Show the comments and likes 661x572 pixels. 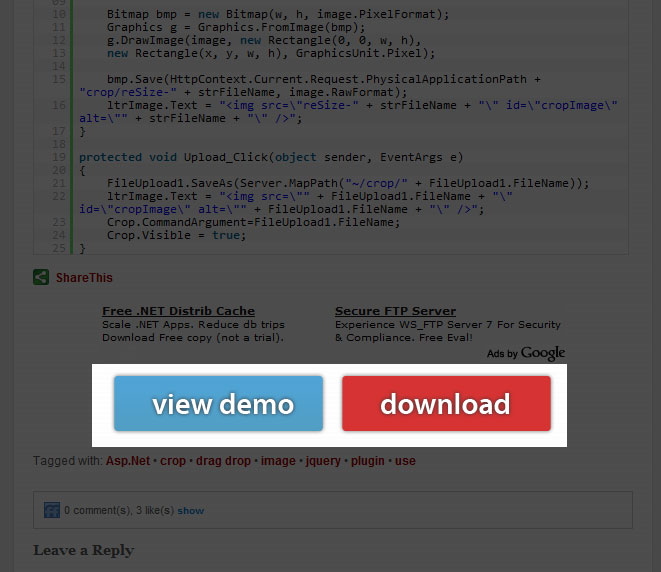coord(191,511)
